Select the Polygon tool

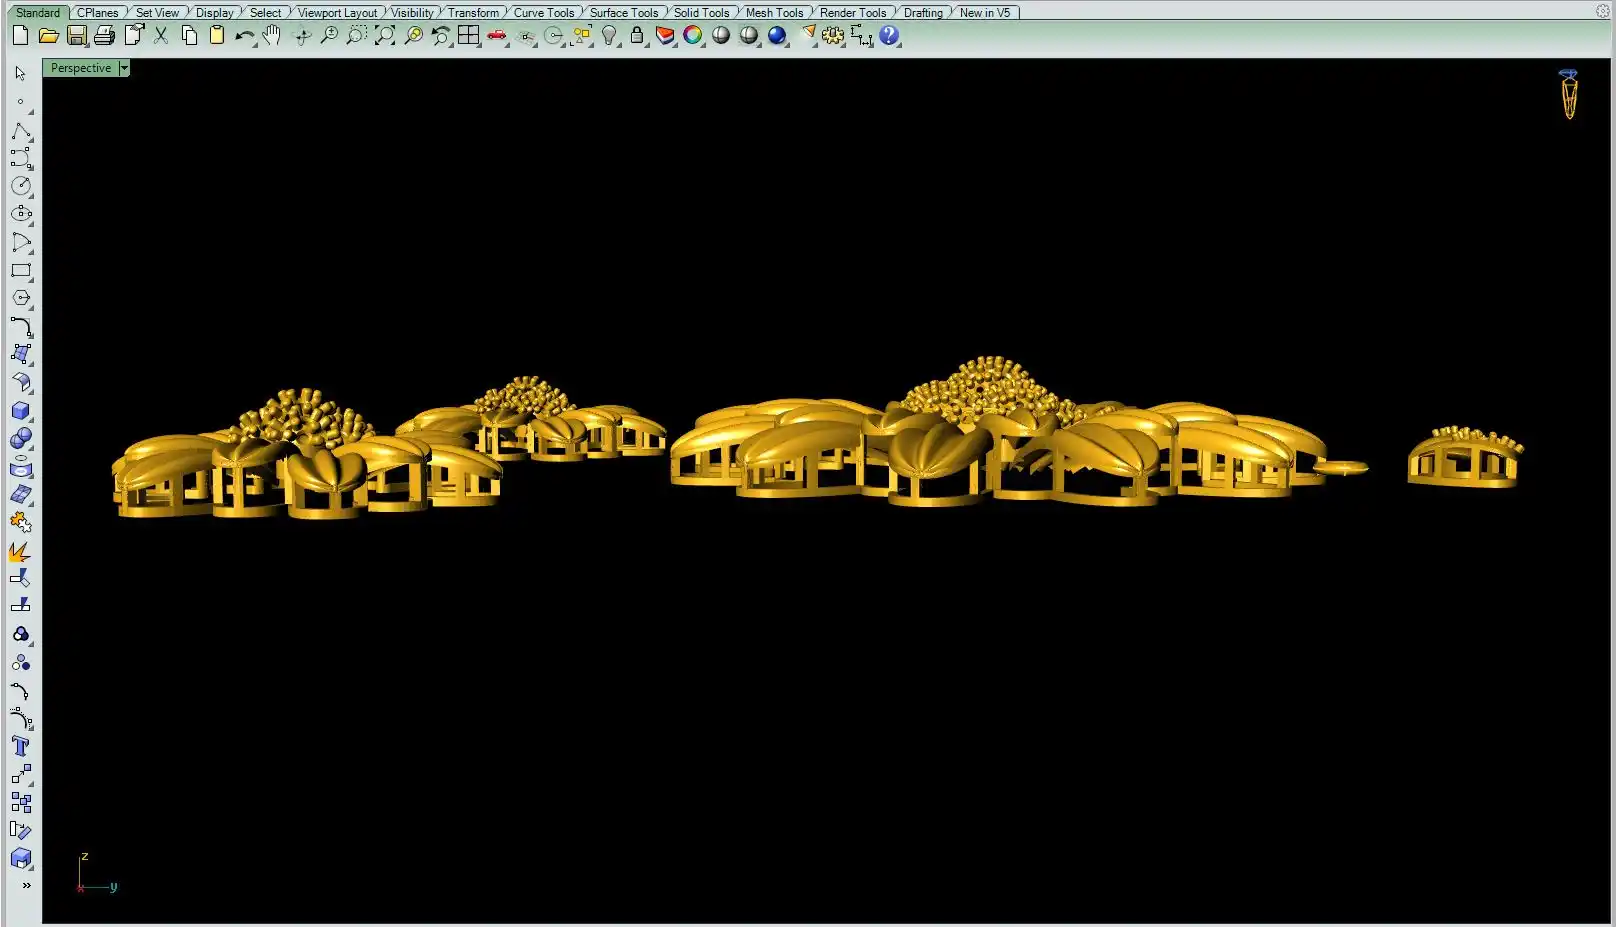tap(21, 298)
